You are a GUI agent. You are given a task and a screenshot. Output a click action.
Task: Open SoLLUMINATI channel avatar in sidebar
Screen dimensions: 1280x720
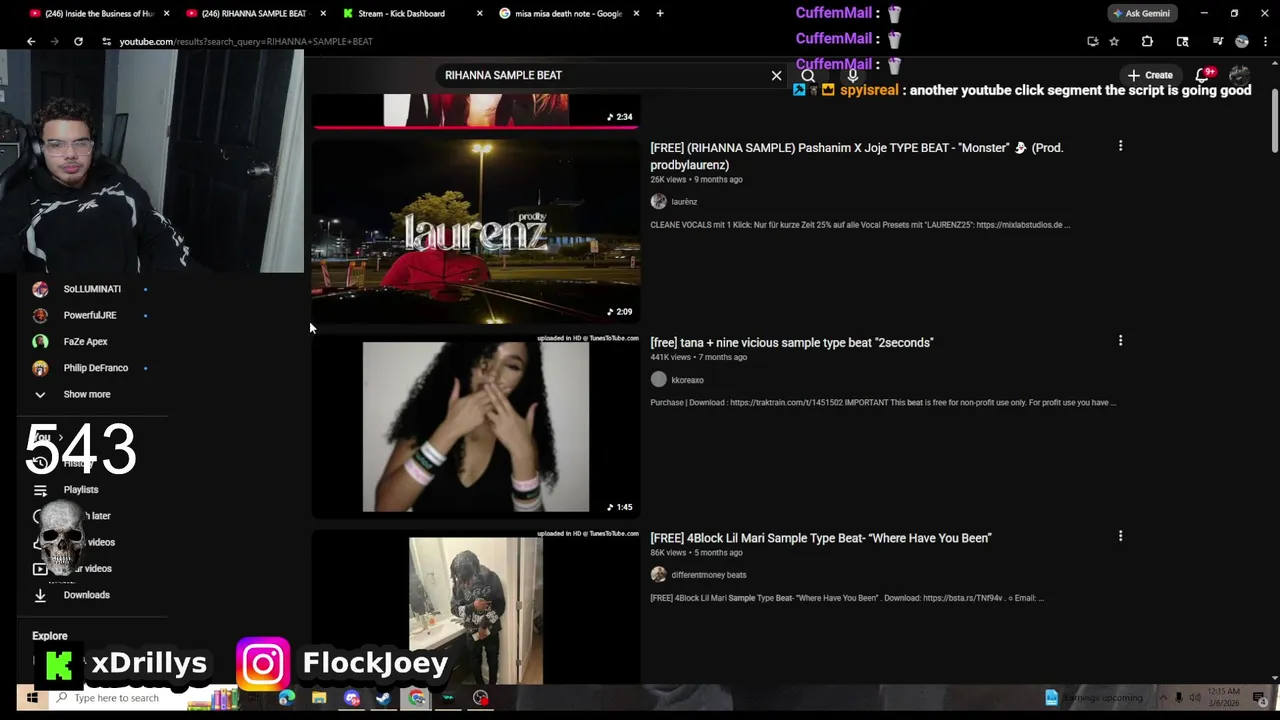(40, 289)
